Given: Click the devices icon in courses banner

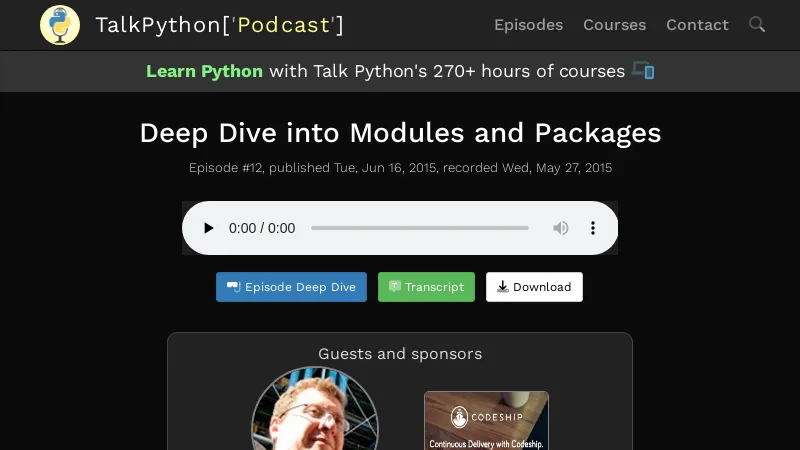Looking at the screenshot, I should click(x=643, y=70).
